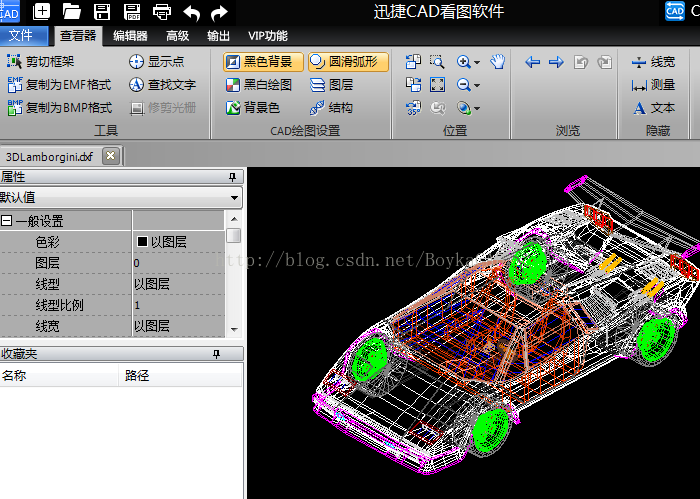Image resolution: width=700 pixels, height=499 pixels.
Task: Rotate view clockwise icon in 位置 group
Action: [413, 85]
